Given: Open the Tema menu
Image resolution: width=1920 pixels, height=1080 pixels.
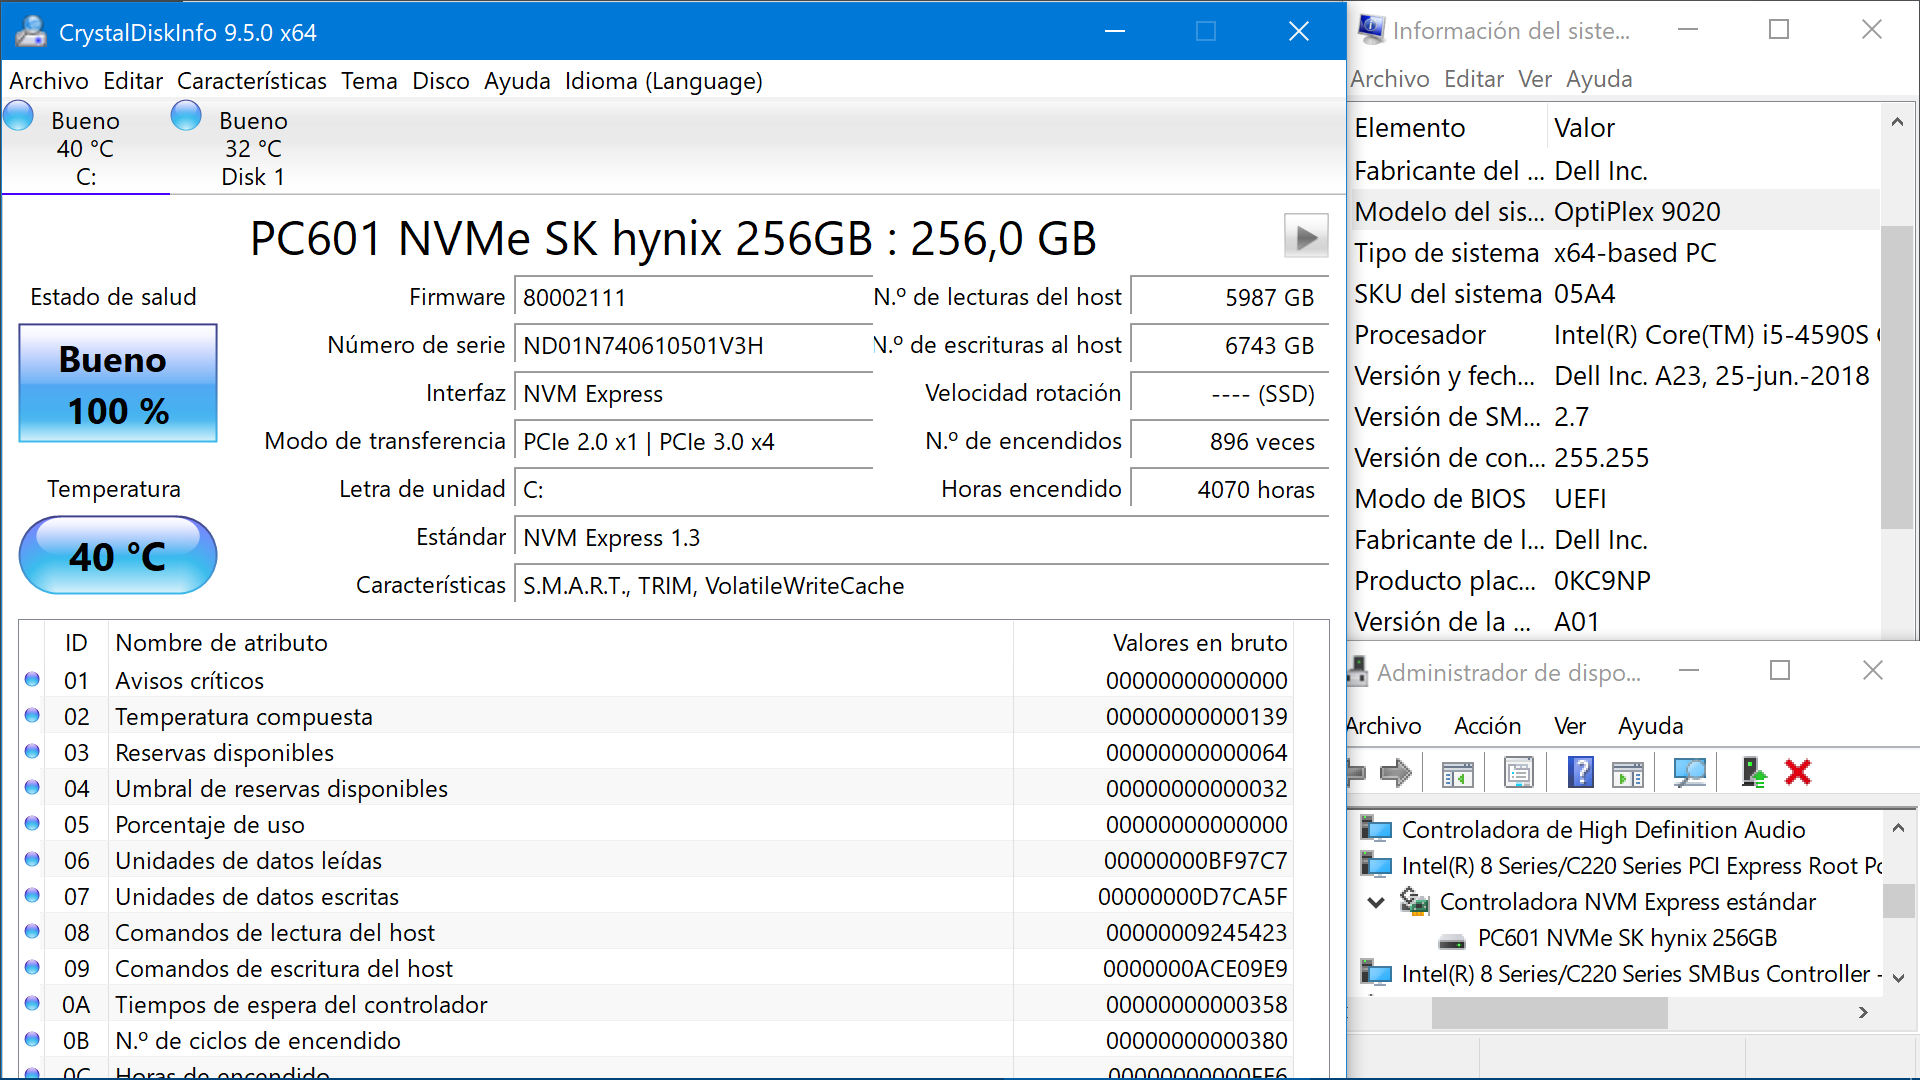Looking at the screenshot, I should pos(369,81).
